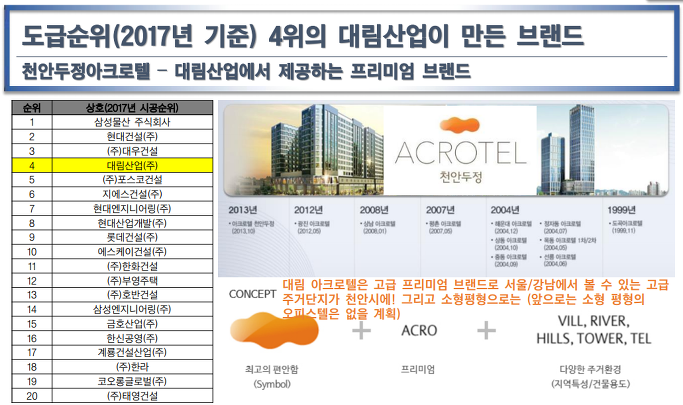Click the subtitle starting with 천안두정아크로텔
The height and width of the screenshot is (405, 683).
pyautogui.click(x=246, y=71)
